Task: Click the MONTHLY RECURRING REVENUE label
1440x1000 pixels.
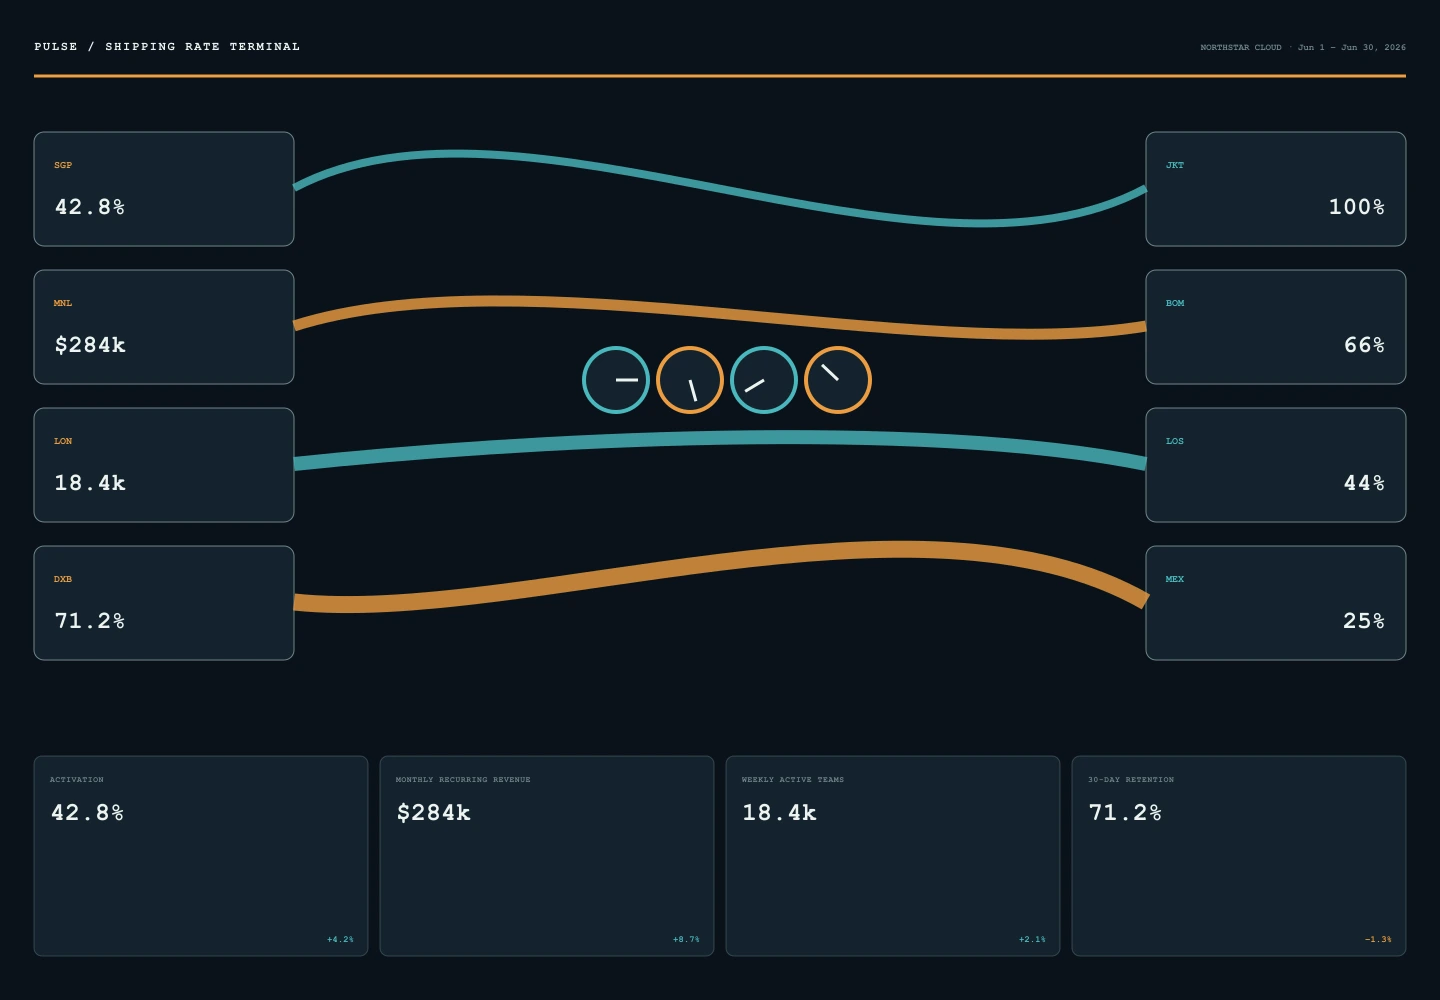Action: [x=463, y=779]
